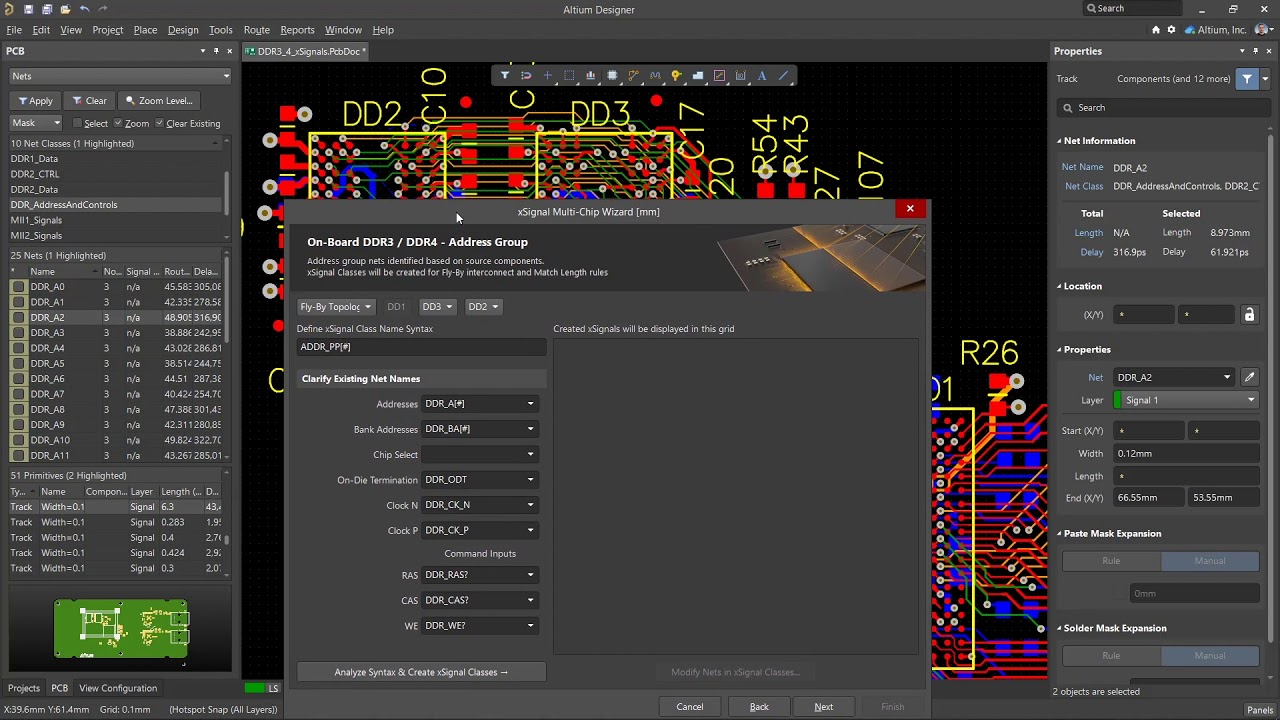The height and width of the screenshot is (720, 1280).
Task: Click the board overview thumbnail in PCB panel
Action: coord(121,630)
